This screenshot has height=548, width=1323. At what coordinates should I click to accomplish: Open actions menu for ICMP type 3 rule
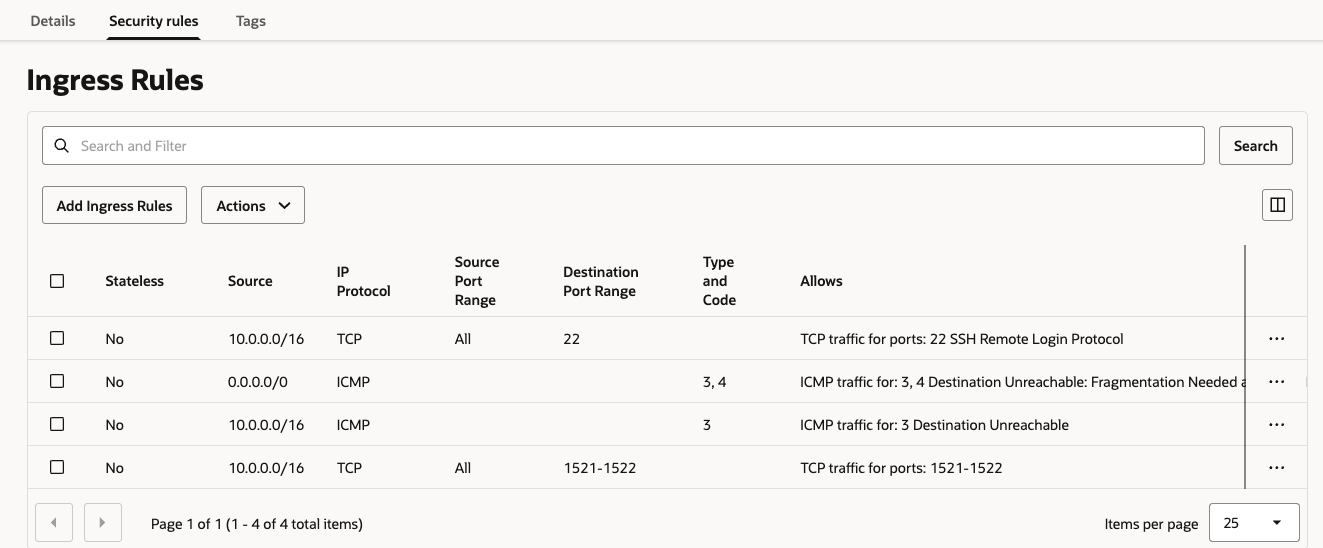tap(1276, 425)
